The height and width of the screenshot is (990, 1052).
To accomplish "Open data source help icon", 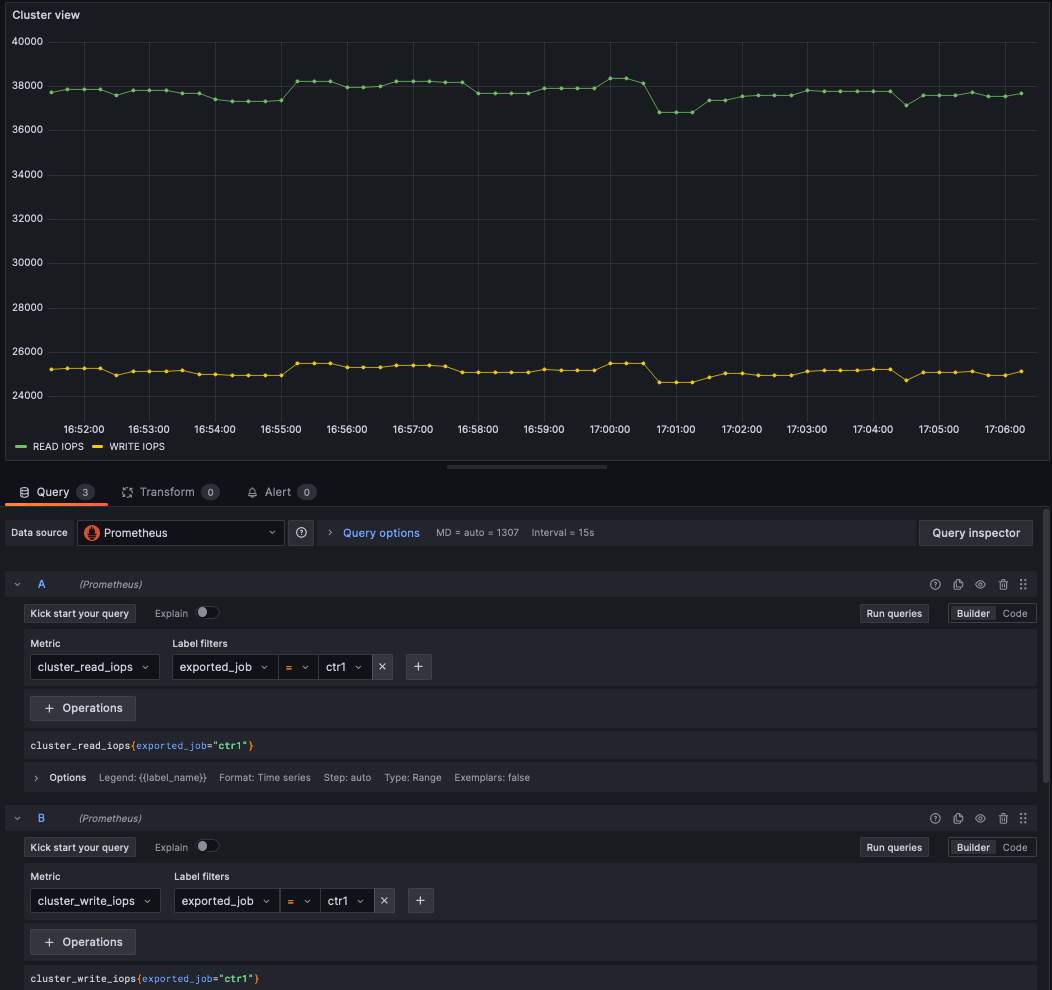I will point(301,533).
